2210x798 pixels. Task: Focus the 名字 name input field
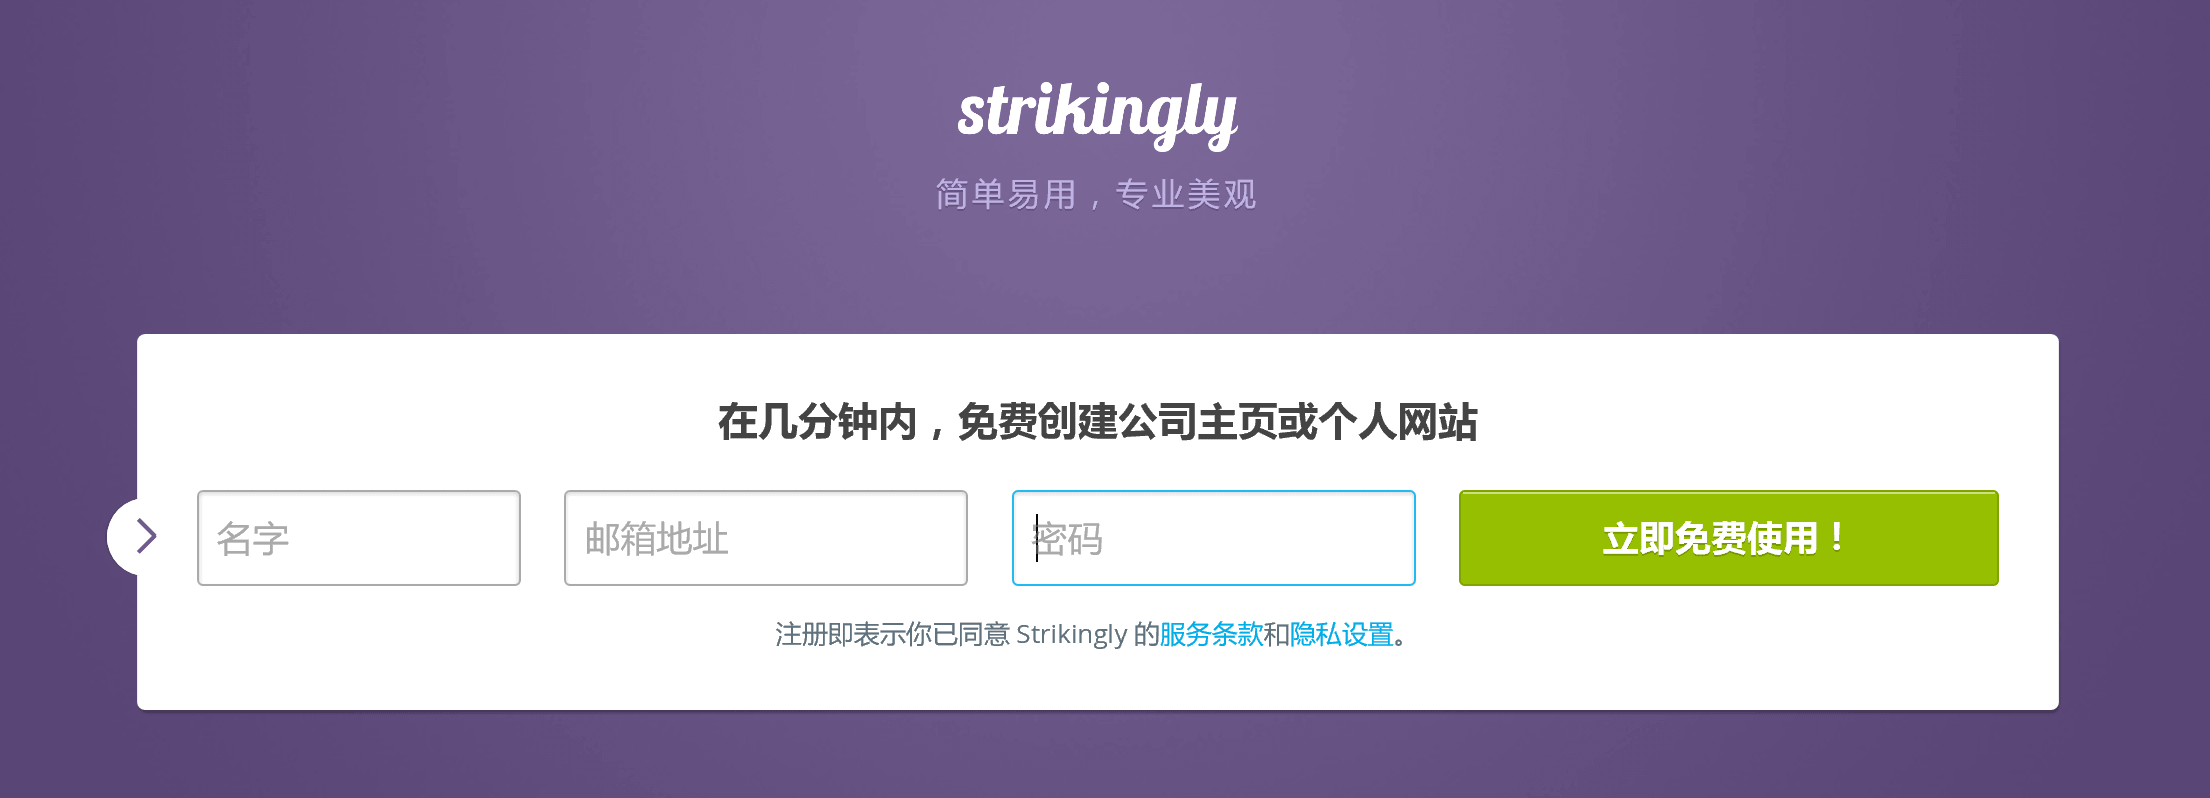tap(359, 538)
